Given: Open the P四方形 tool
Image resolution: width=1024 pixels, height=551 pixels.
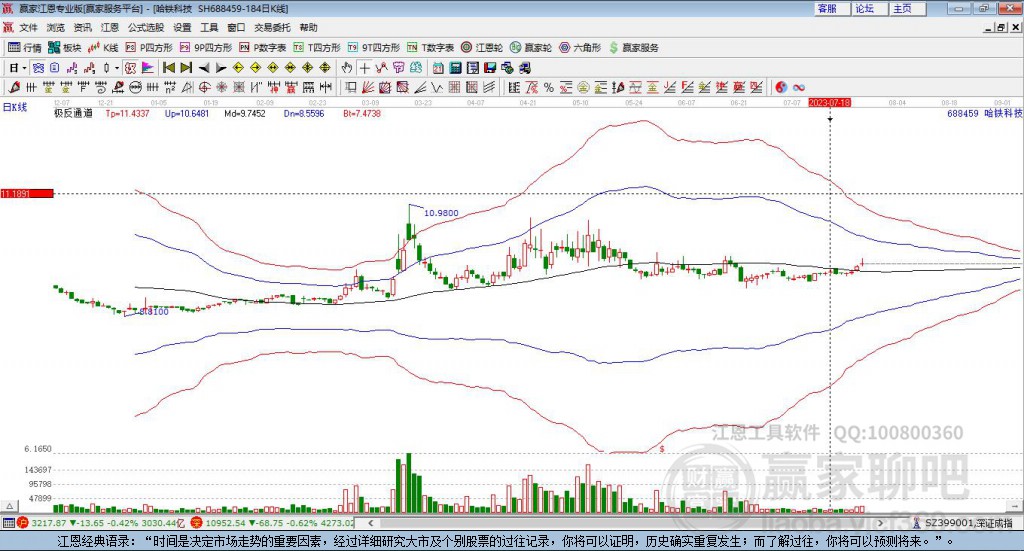Looking at the screenshot, I should pos(149,48).
